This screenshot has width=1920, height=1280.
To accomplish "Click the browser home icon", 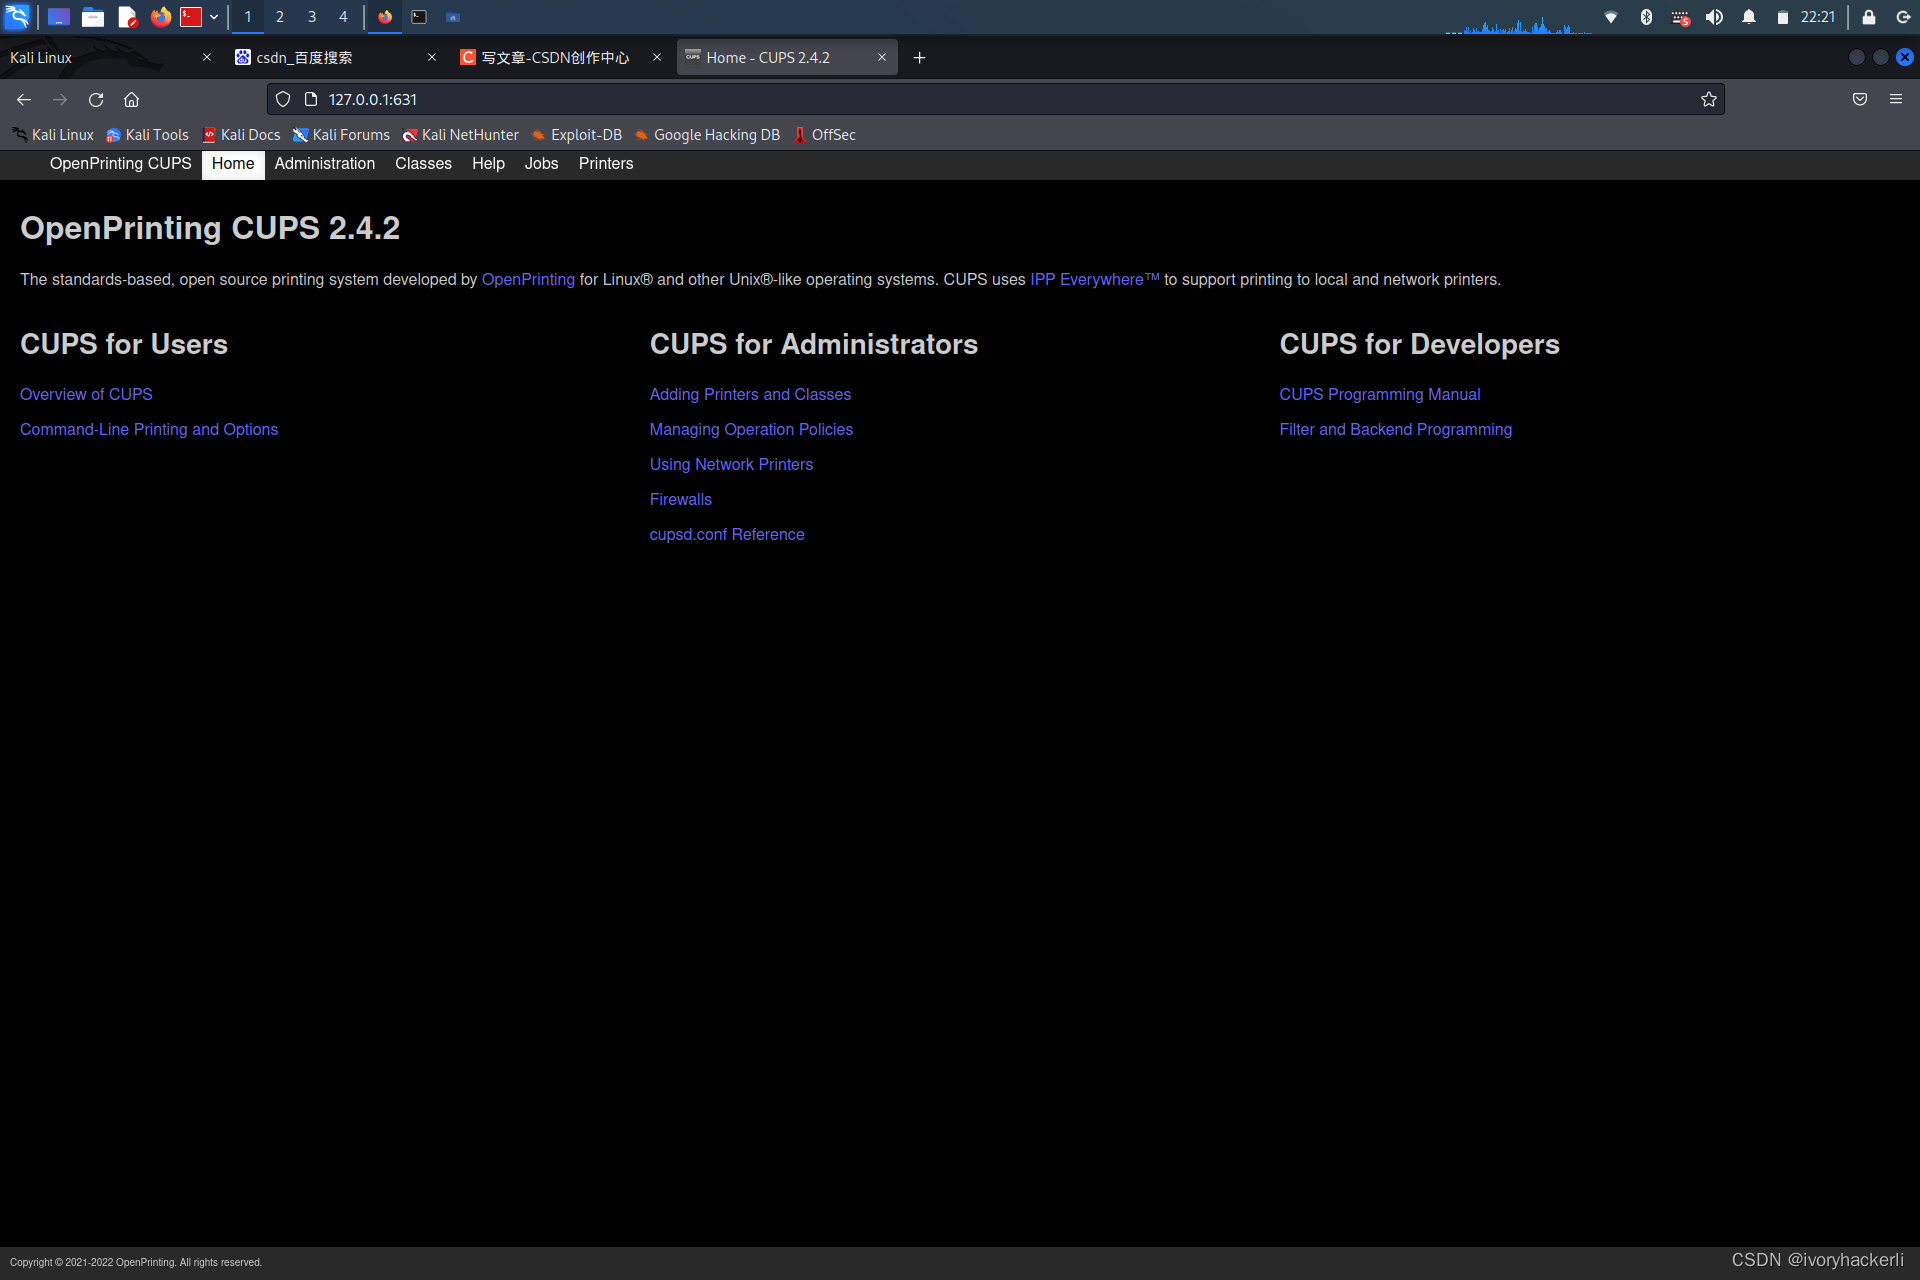I will 131,99.
